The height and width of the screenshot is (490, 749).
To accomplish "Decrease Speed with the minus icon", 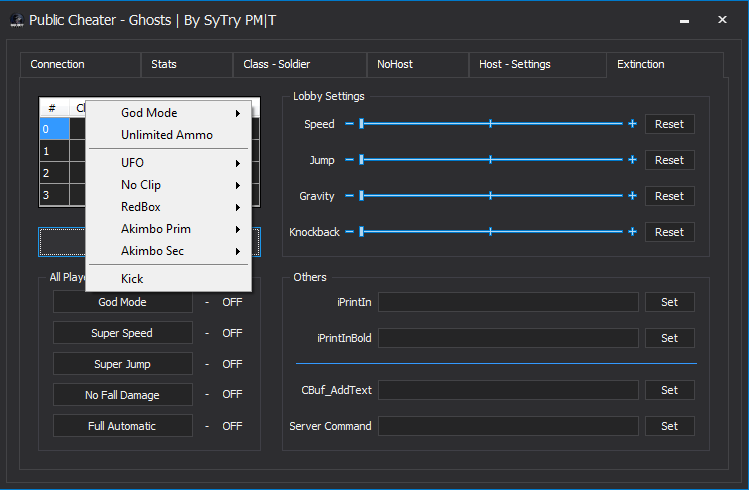I will pyautogui.click(x=350, y=124).
